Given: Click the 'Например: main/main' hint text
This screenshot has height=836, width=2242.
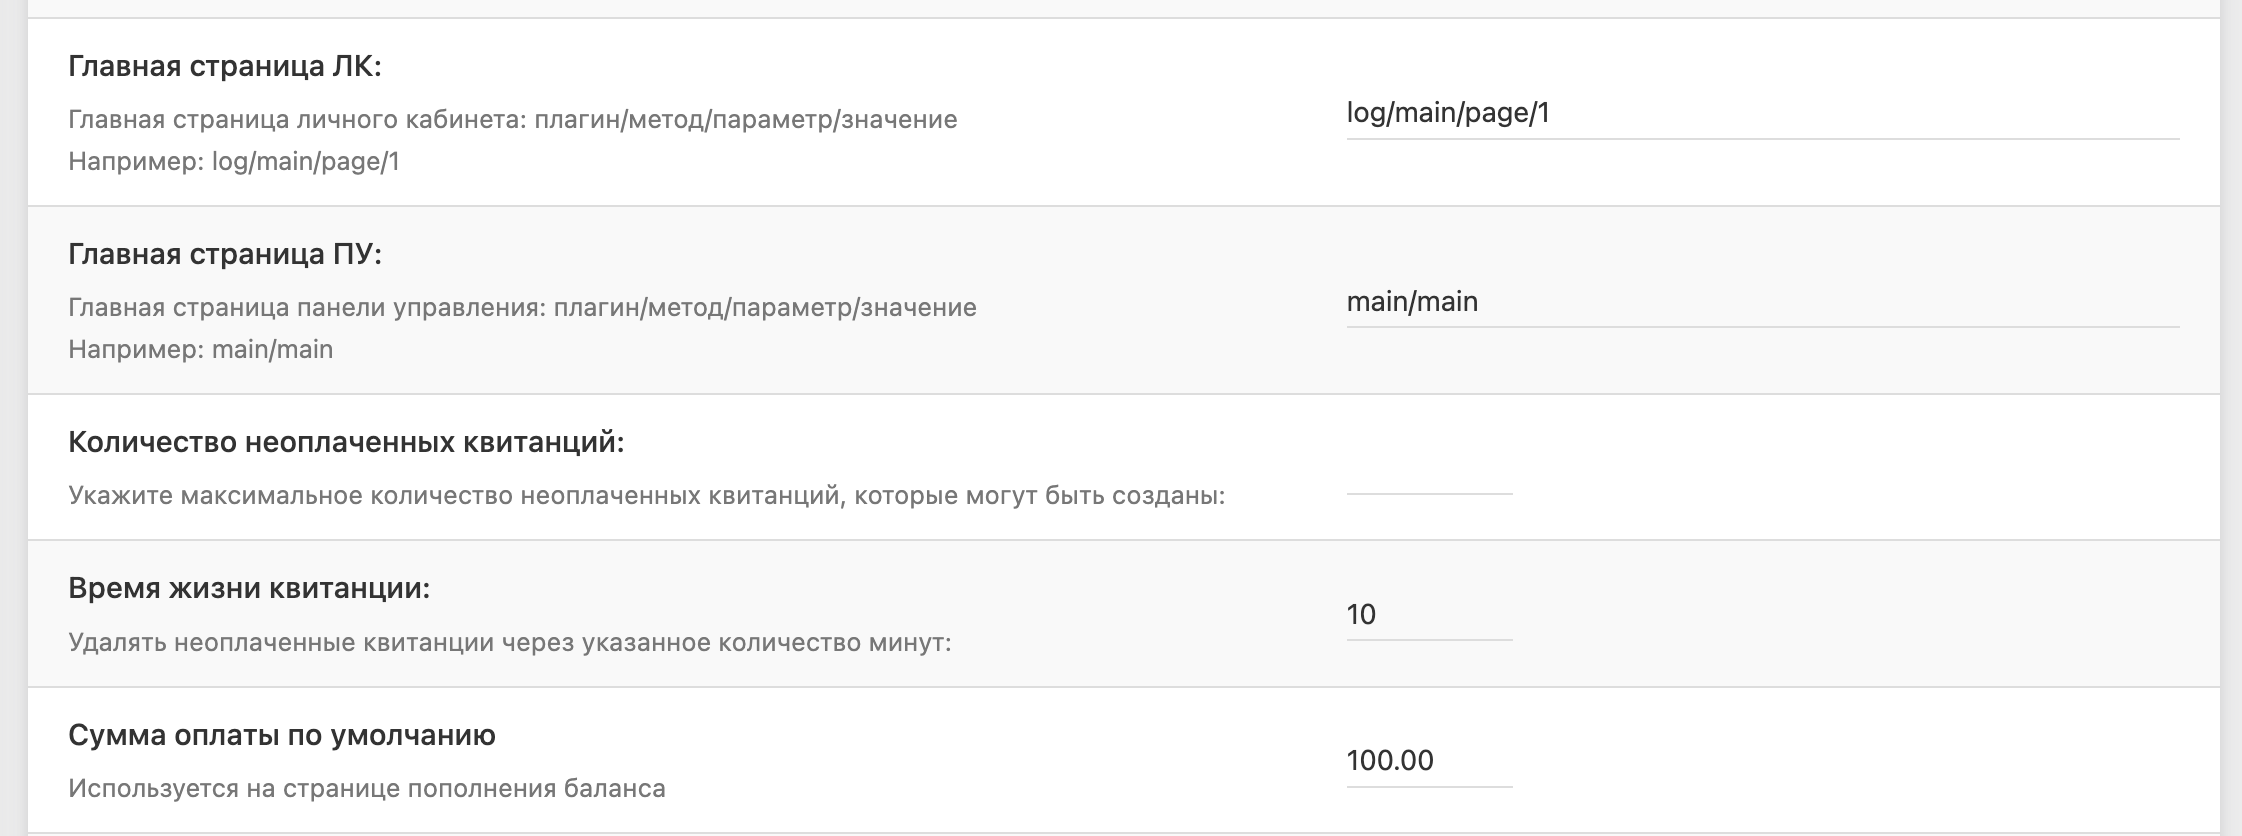Looking at the screenshot, I should 201,350.
